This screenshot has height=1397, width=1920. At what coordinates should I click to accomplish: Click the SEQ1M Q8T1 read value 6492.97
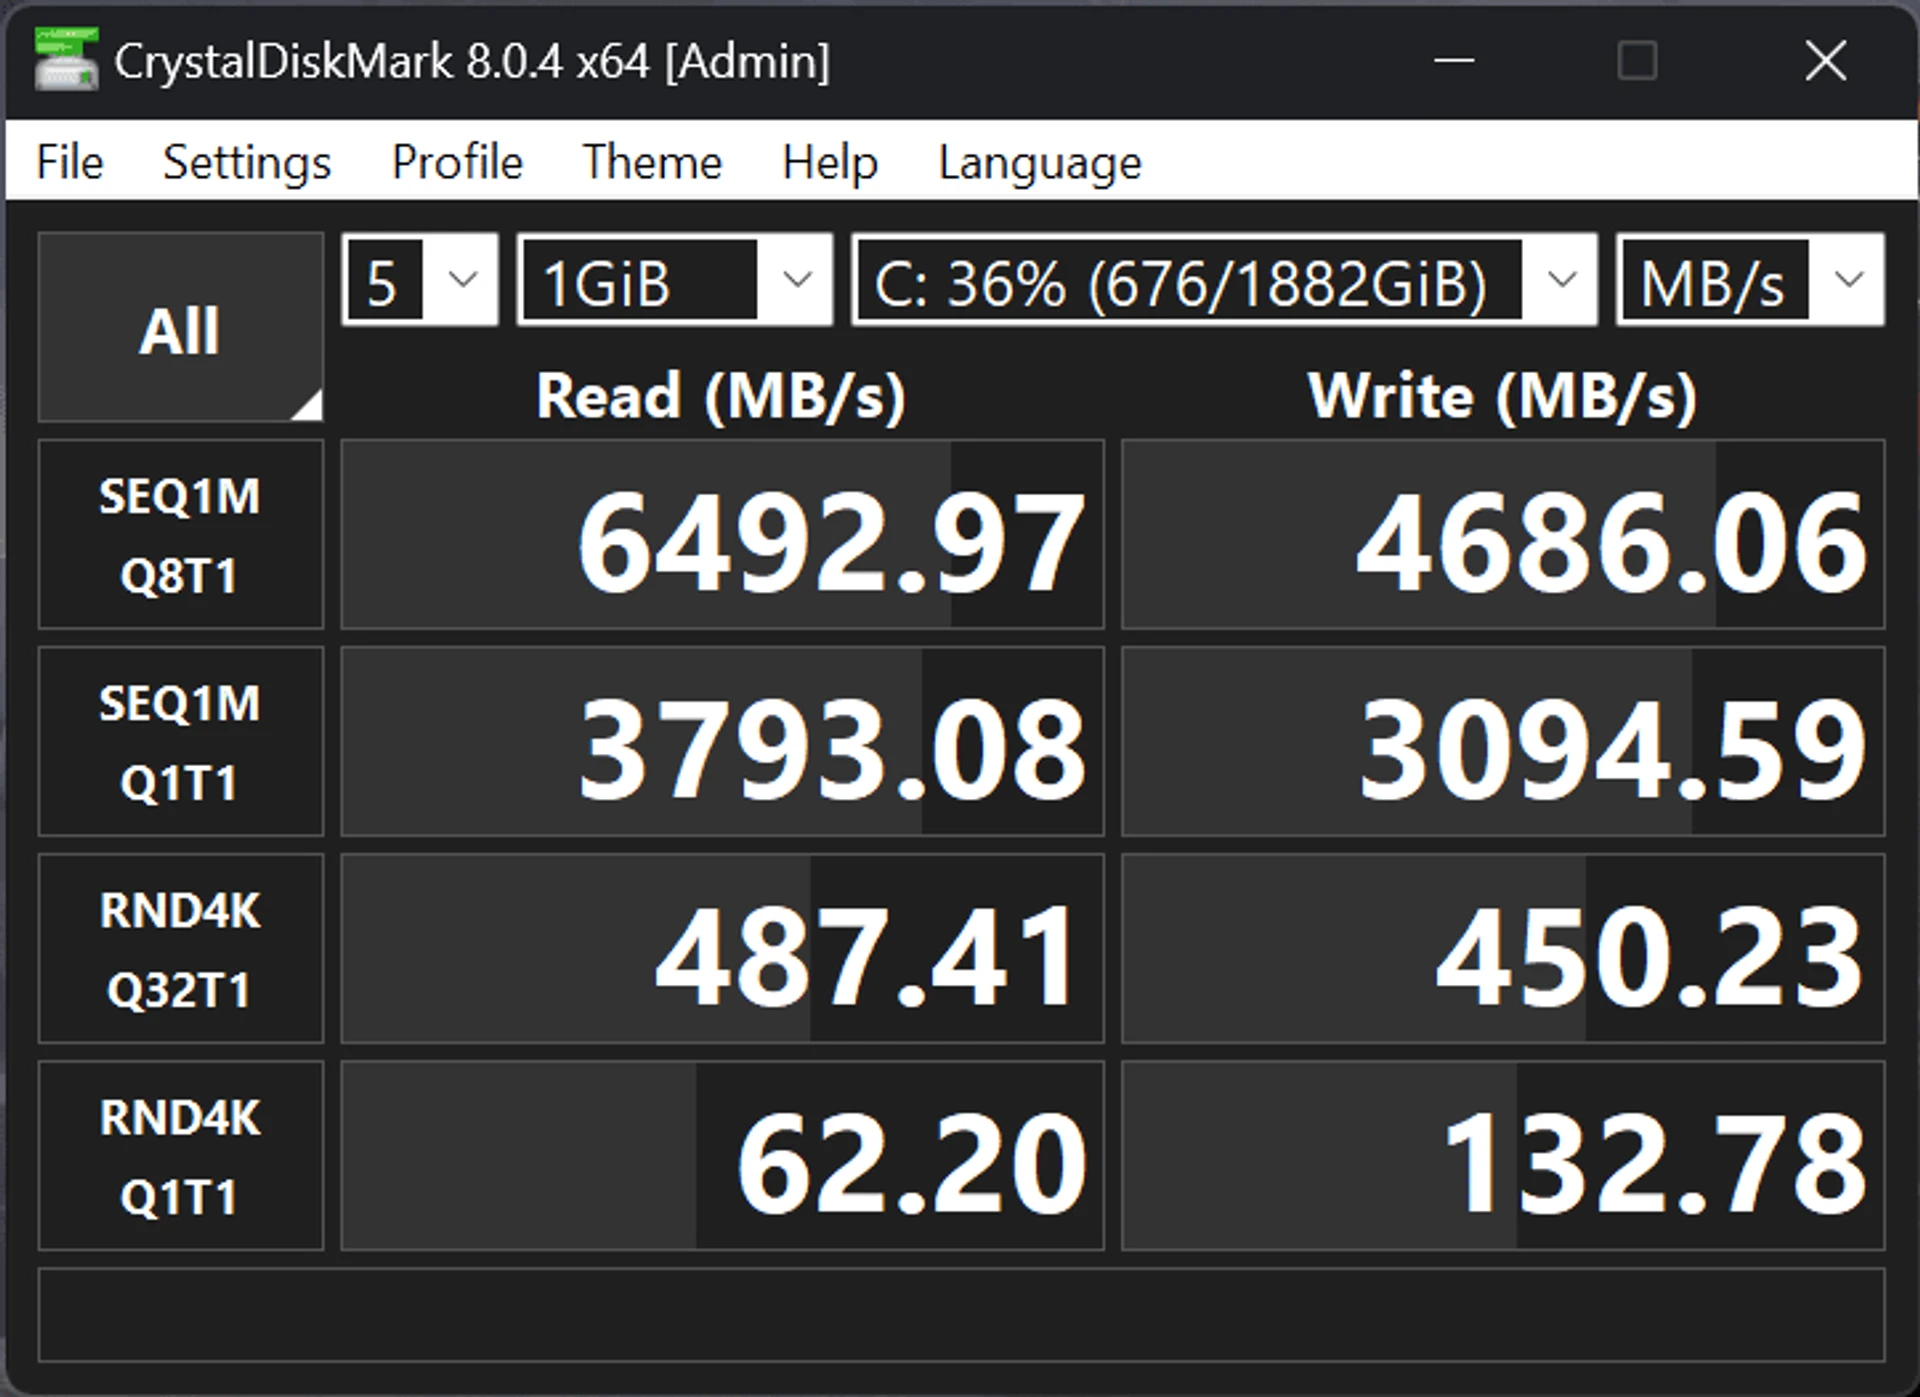coord(723,535)
